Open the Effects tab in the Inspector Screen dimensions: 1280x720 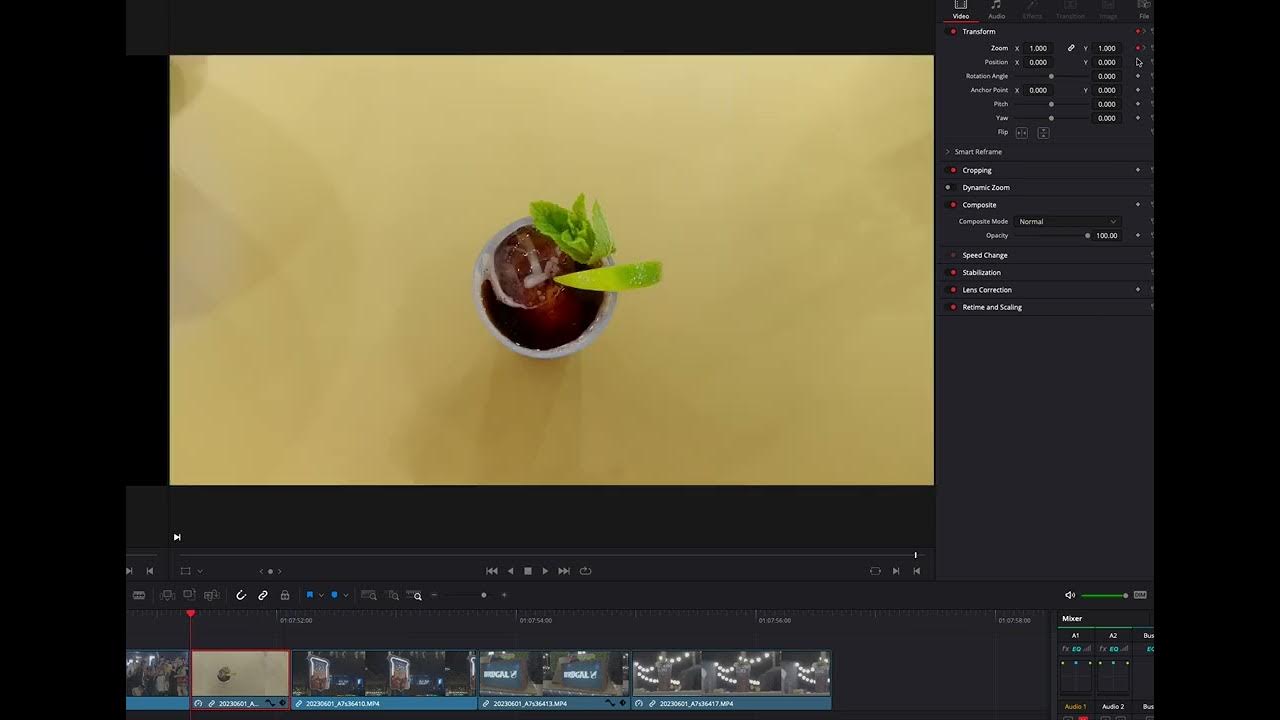tap(1032, 10)
